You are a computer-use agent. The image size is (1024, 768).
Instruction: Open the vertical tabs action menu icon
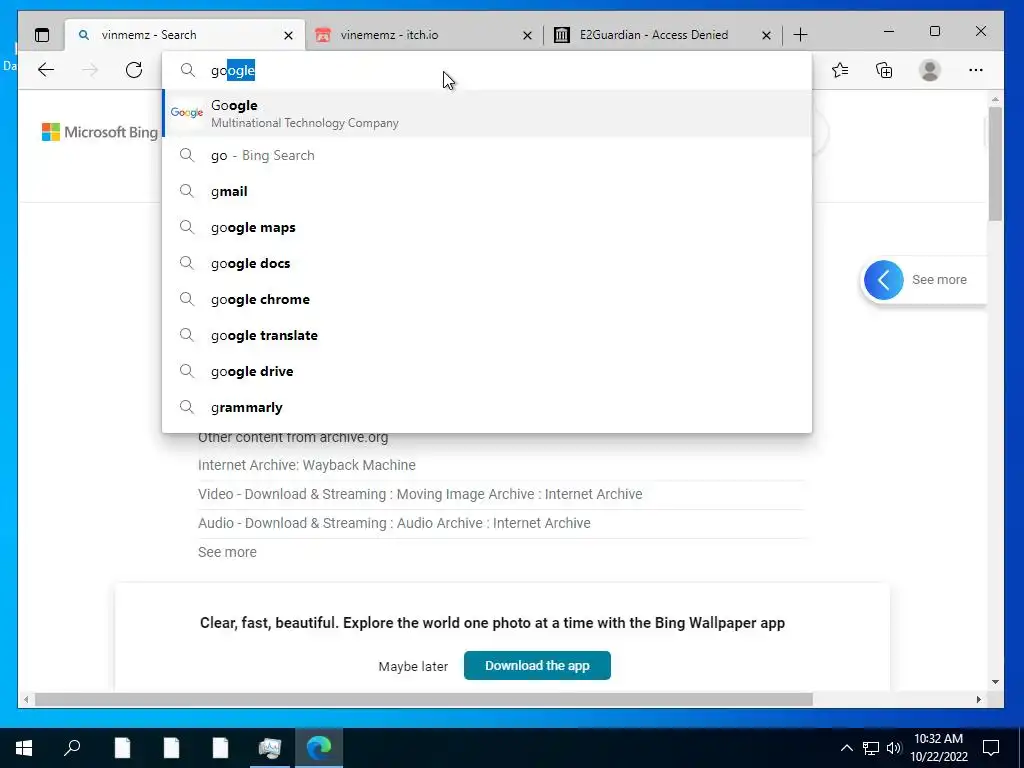tap(42, 35)
